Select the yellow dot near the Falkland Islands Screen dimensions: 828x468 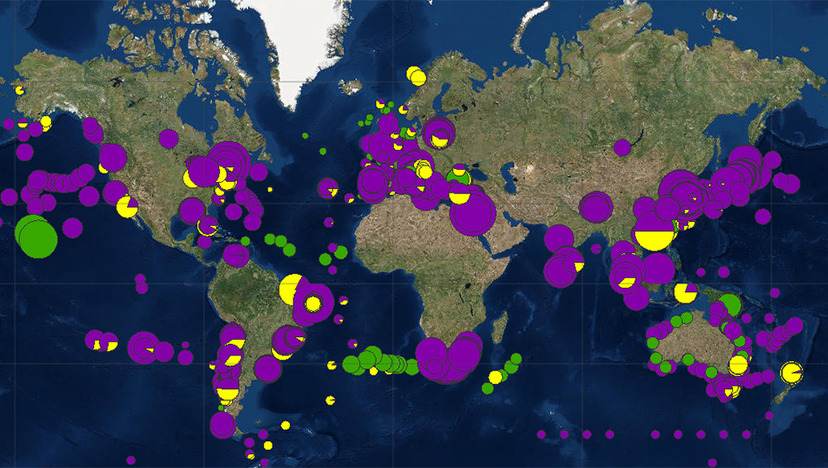tap(286, 425)
